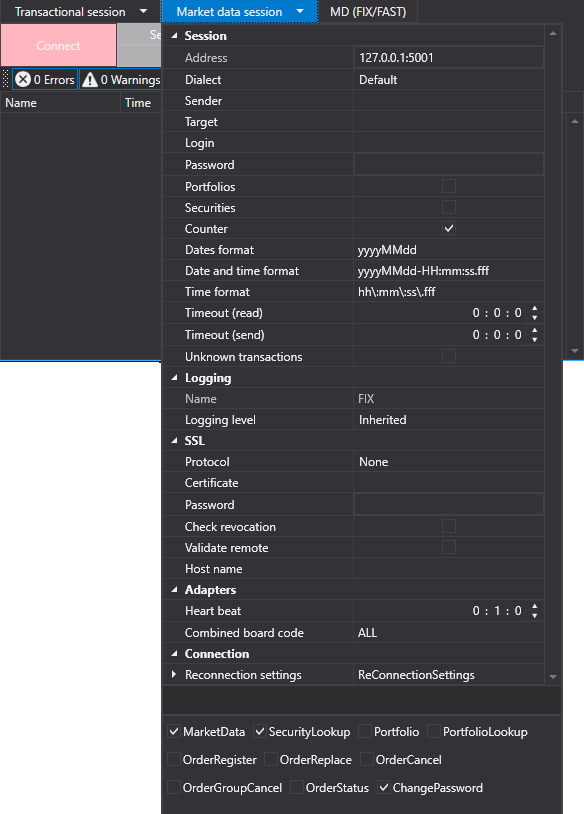Uncheck the SecurityLookup checkbox
584x814 pixels.
click(x=260, y=731)
